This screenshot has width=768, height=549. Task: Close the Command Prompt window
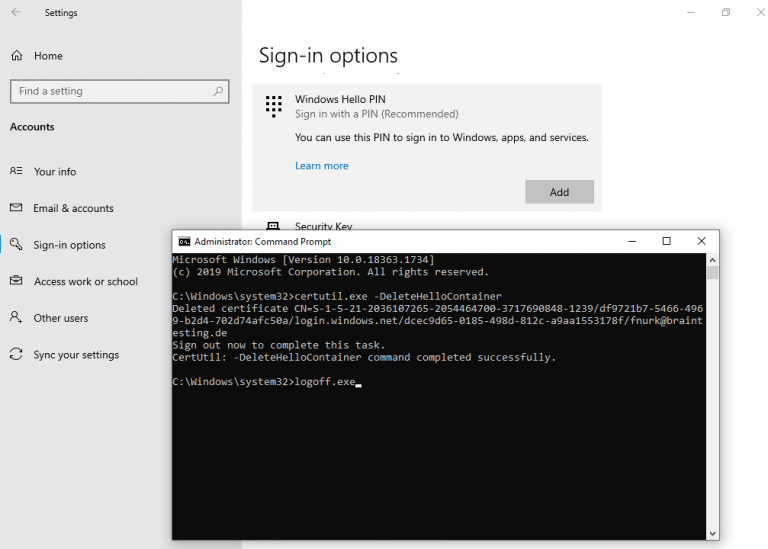tap(701, 241)
